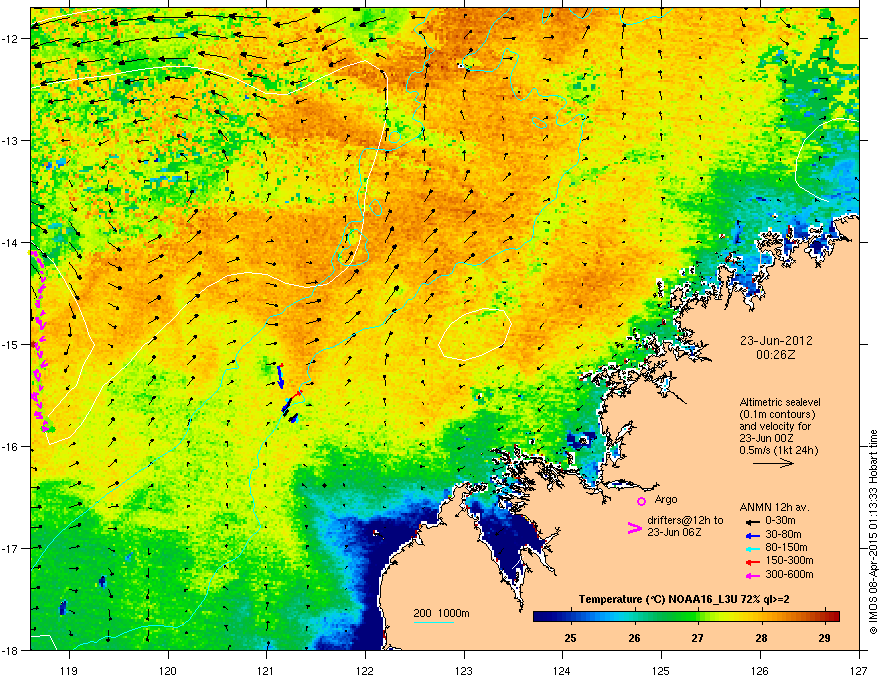Click the '28' colorbar tick label
Viewport: 880px width, 680px height.
pos(762,638)
